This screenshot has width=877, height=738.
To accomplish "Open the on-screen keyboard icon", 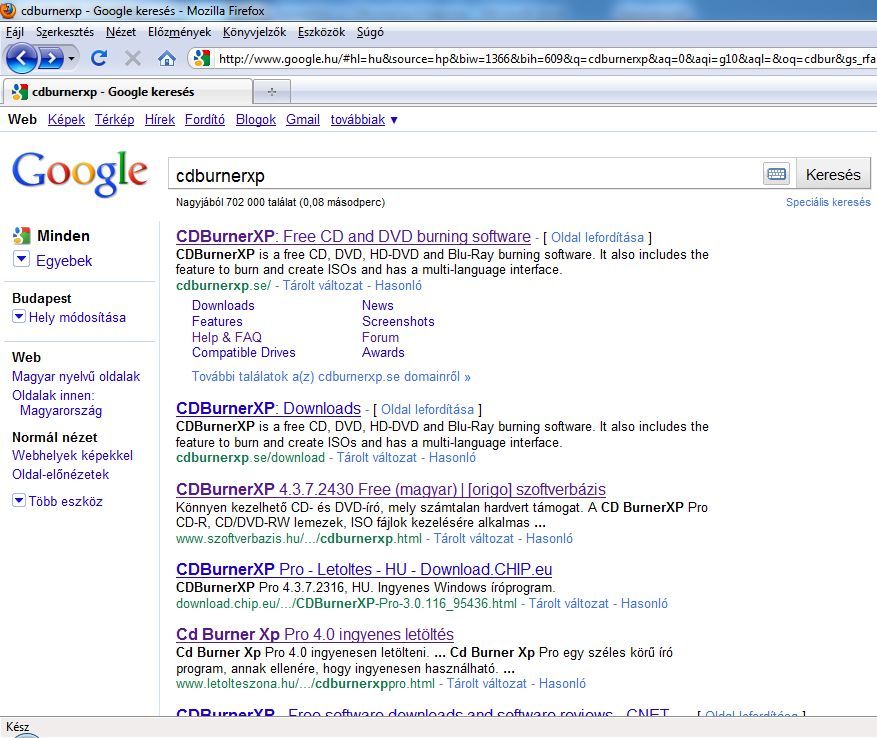I will 776,174.
